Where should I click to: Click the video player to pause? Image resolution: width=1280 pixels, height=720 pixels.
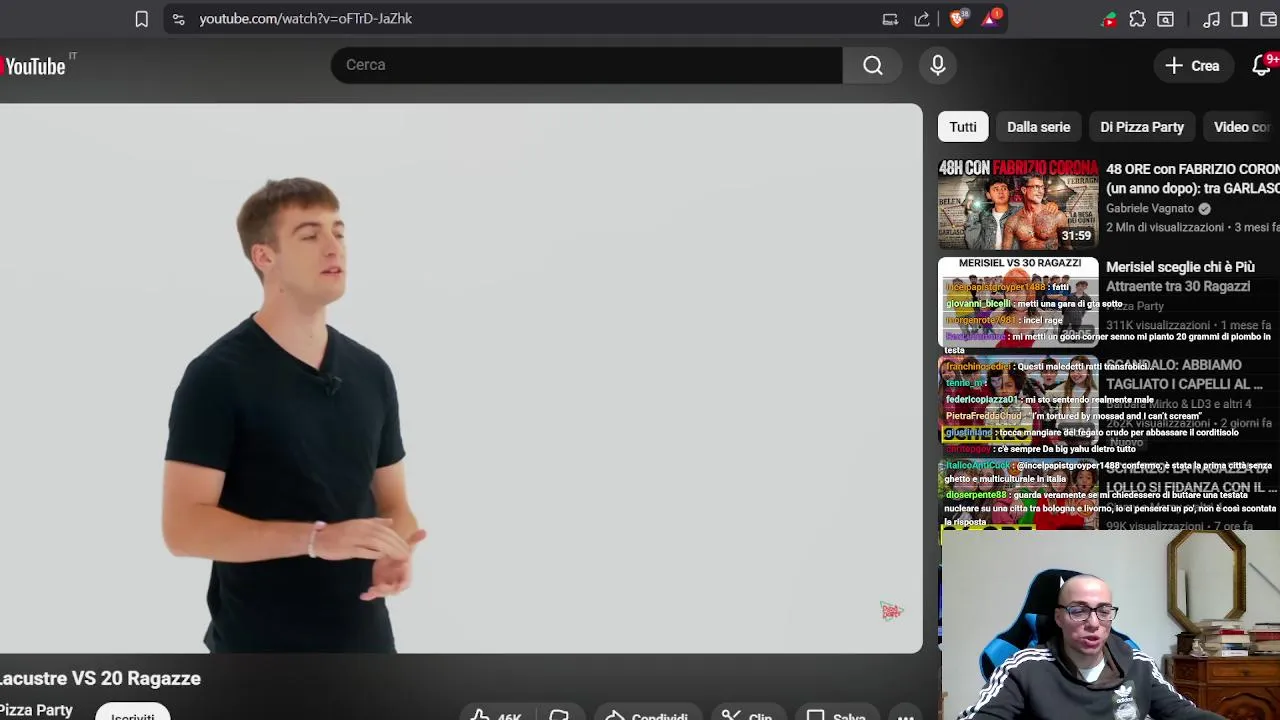[x=461, y=378]
